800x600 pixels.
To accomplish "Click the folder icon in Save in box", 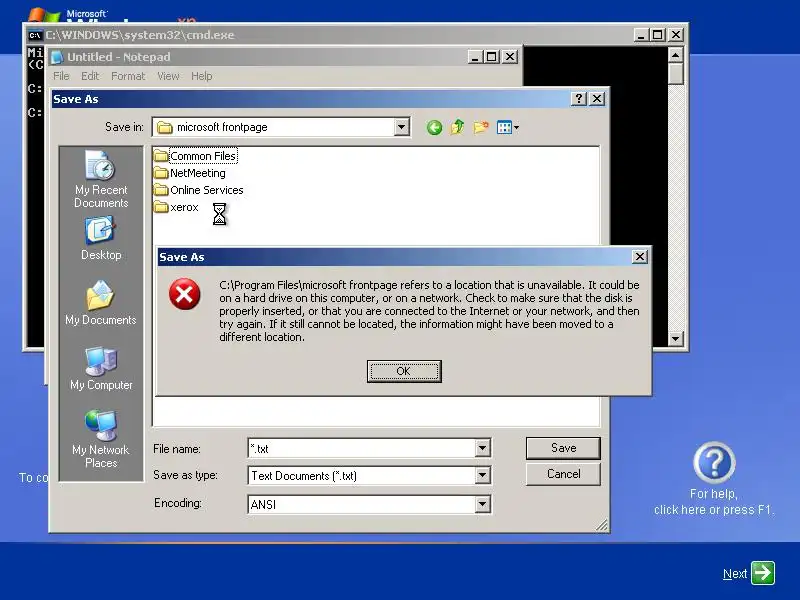I will tap(164, 127).
